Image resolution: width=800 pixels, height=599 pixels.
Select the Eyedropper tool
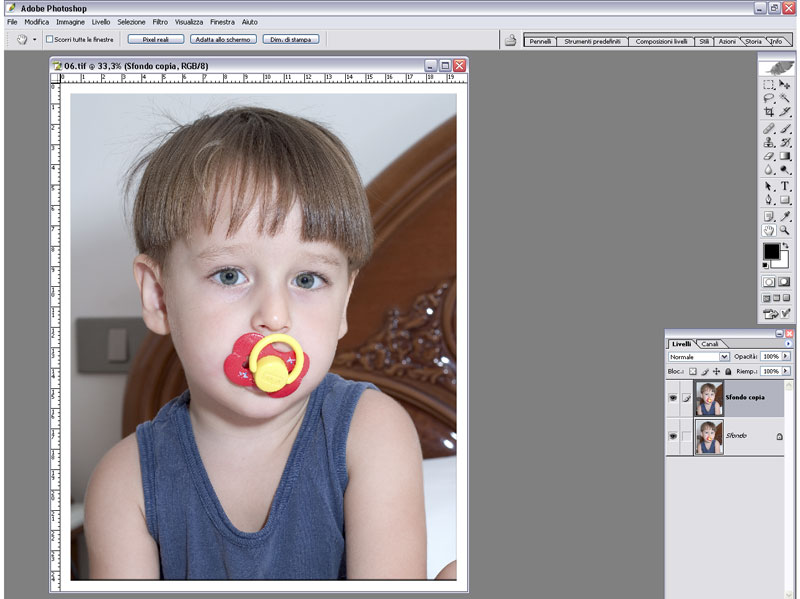(x=785, y=216)
